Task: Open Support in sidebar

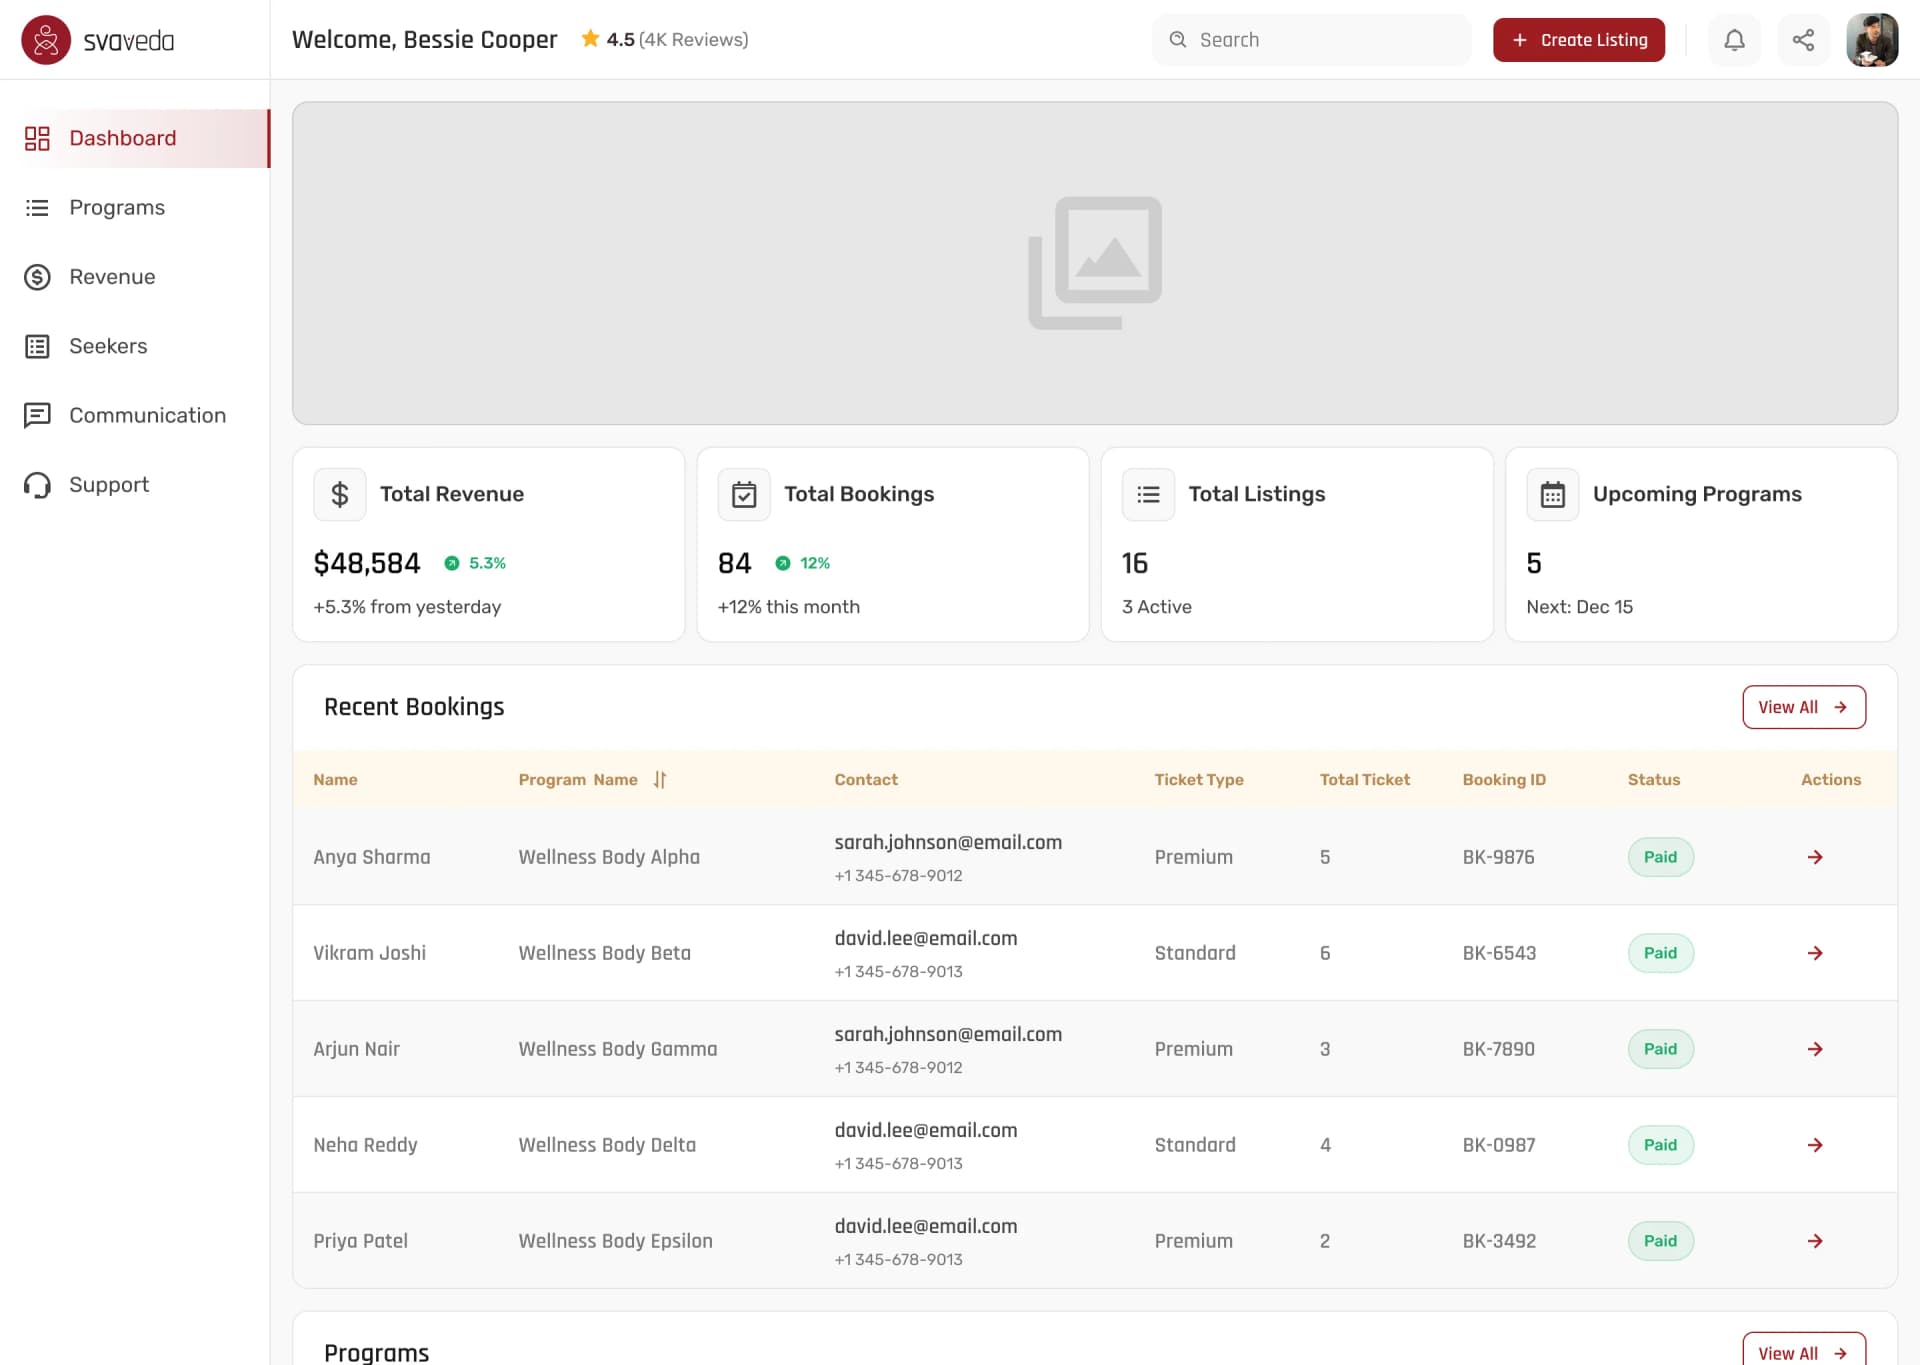Action: coord(135,485)
